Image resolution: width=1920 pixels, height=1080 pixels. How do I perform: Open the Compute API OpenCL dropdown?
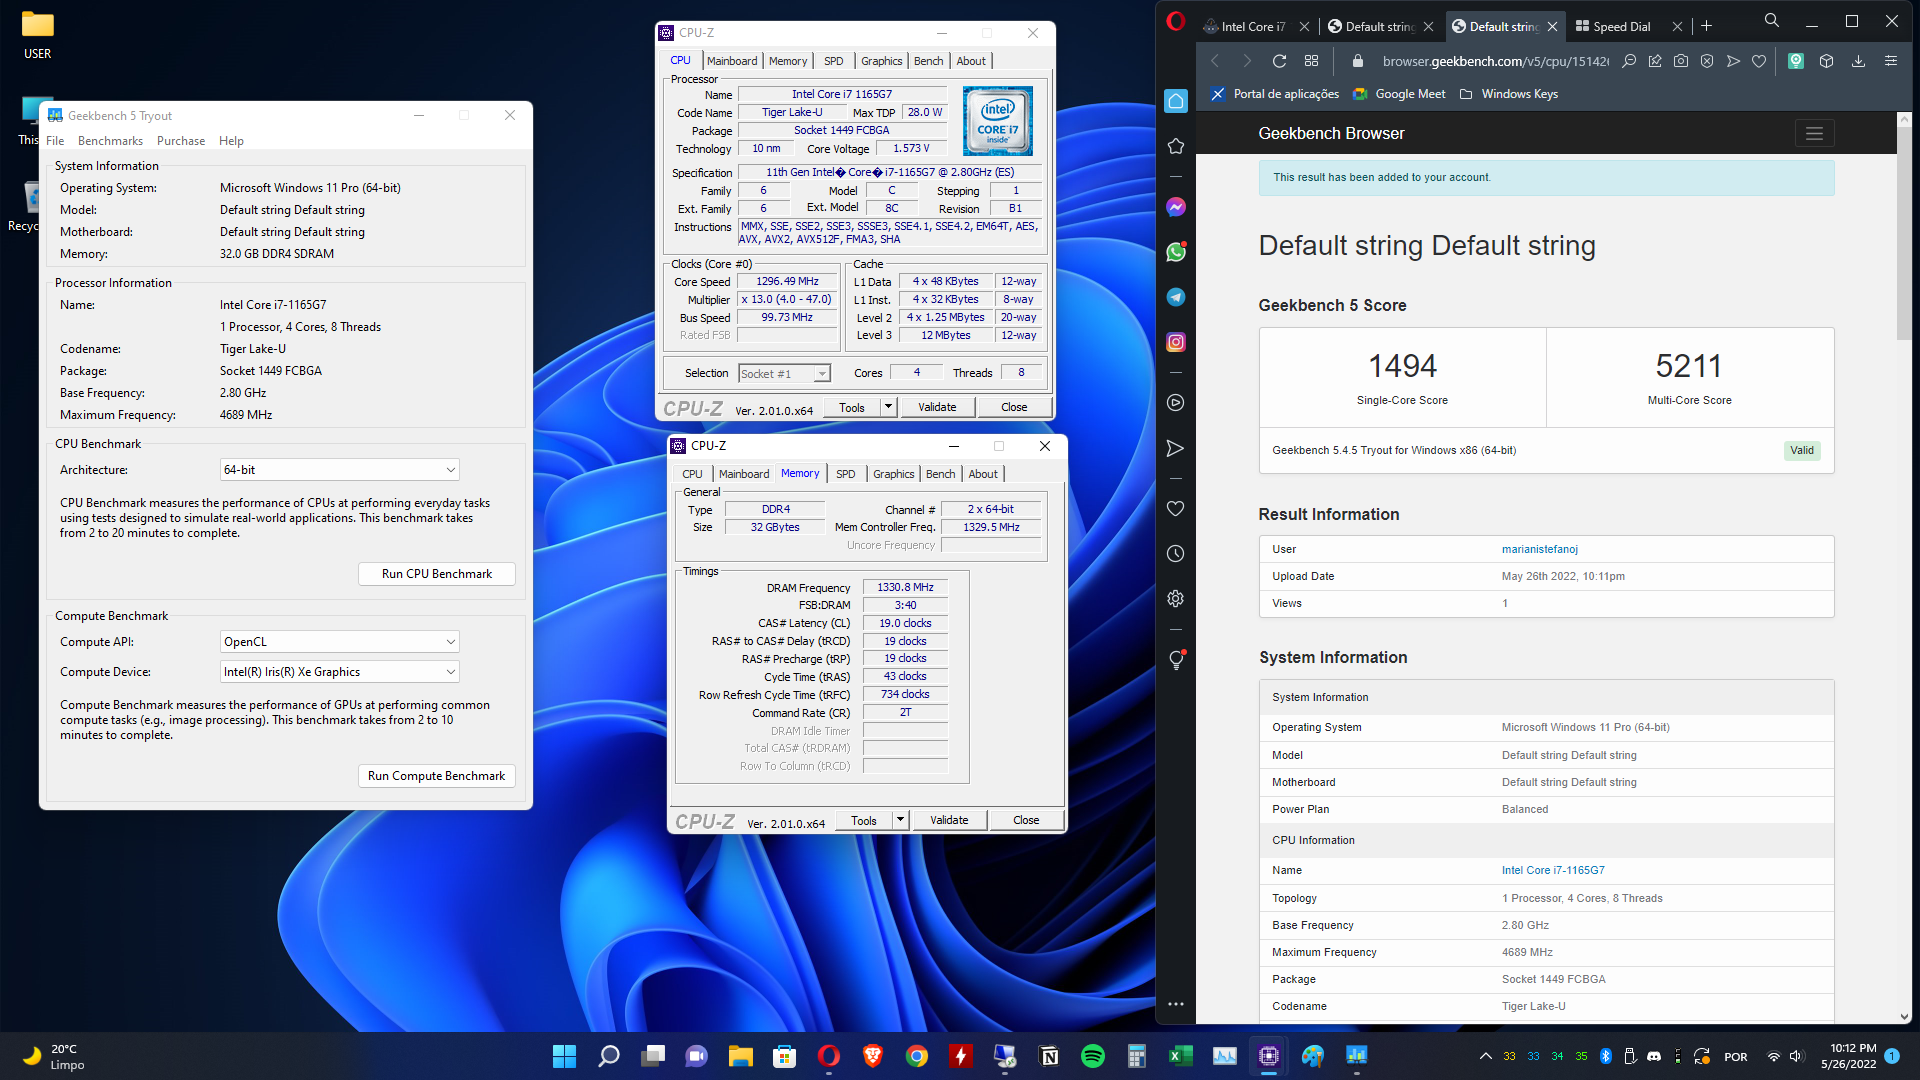340,642
